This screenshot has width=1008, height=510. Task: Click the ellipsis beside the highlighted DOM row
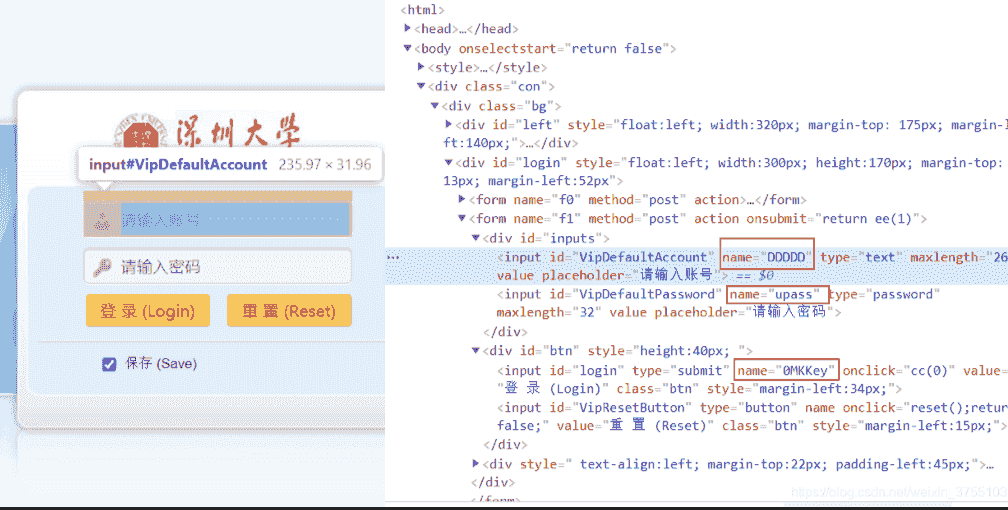click(394, 257)
